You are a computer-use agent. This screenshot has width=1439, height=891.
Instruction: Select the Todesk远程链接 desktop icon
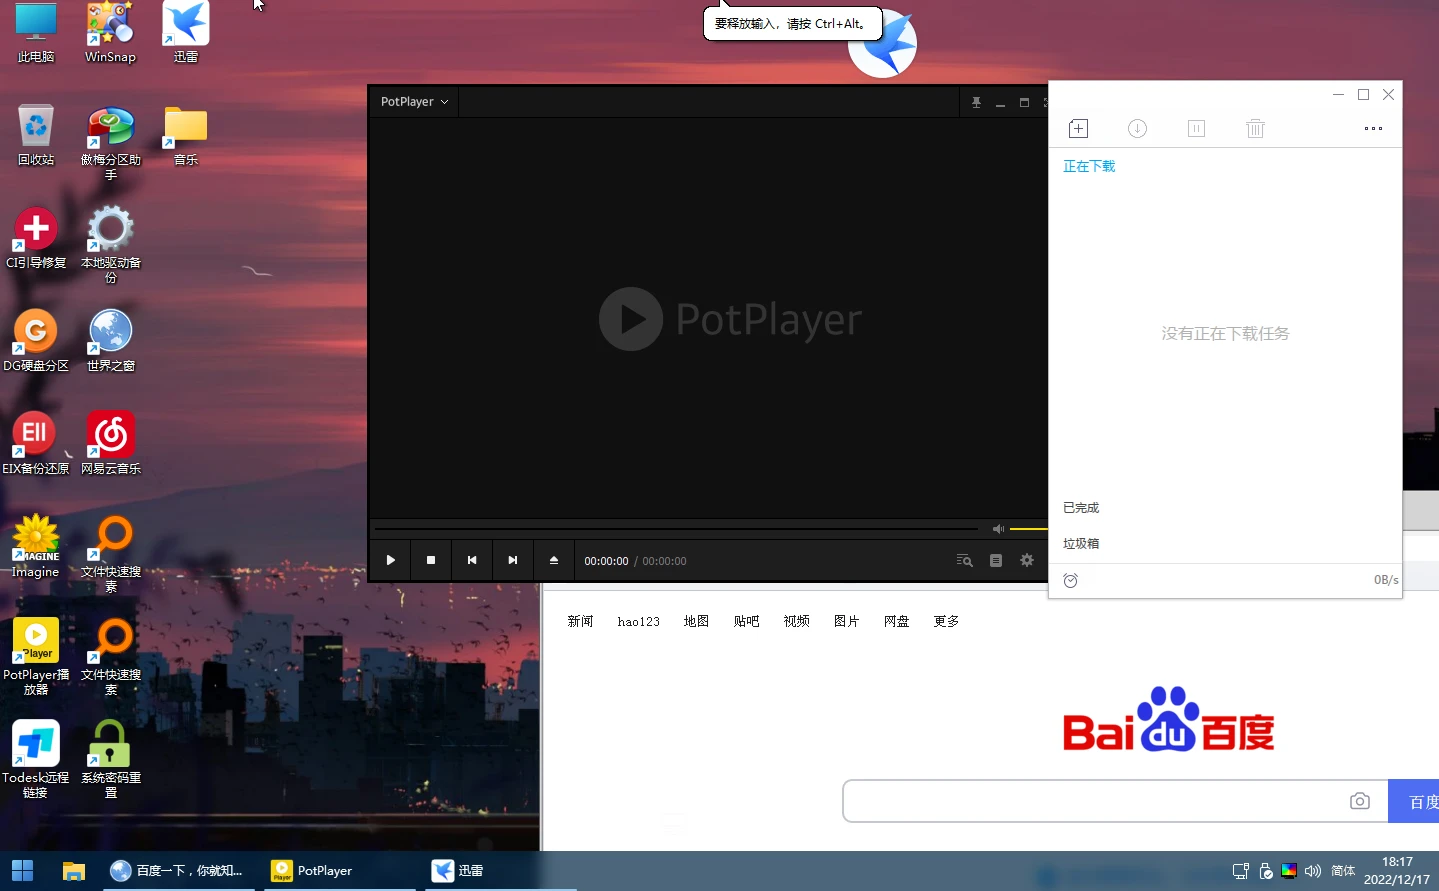pyautogui.click(x=36, y=759)
